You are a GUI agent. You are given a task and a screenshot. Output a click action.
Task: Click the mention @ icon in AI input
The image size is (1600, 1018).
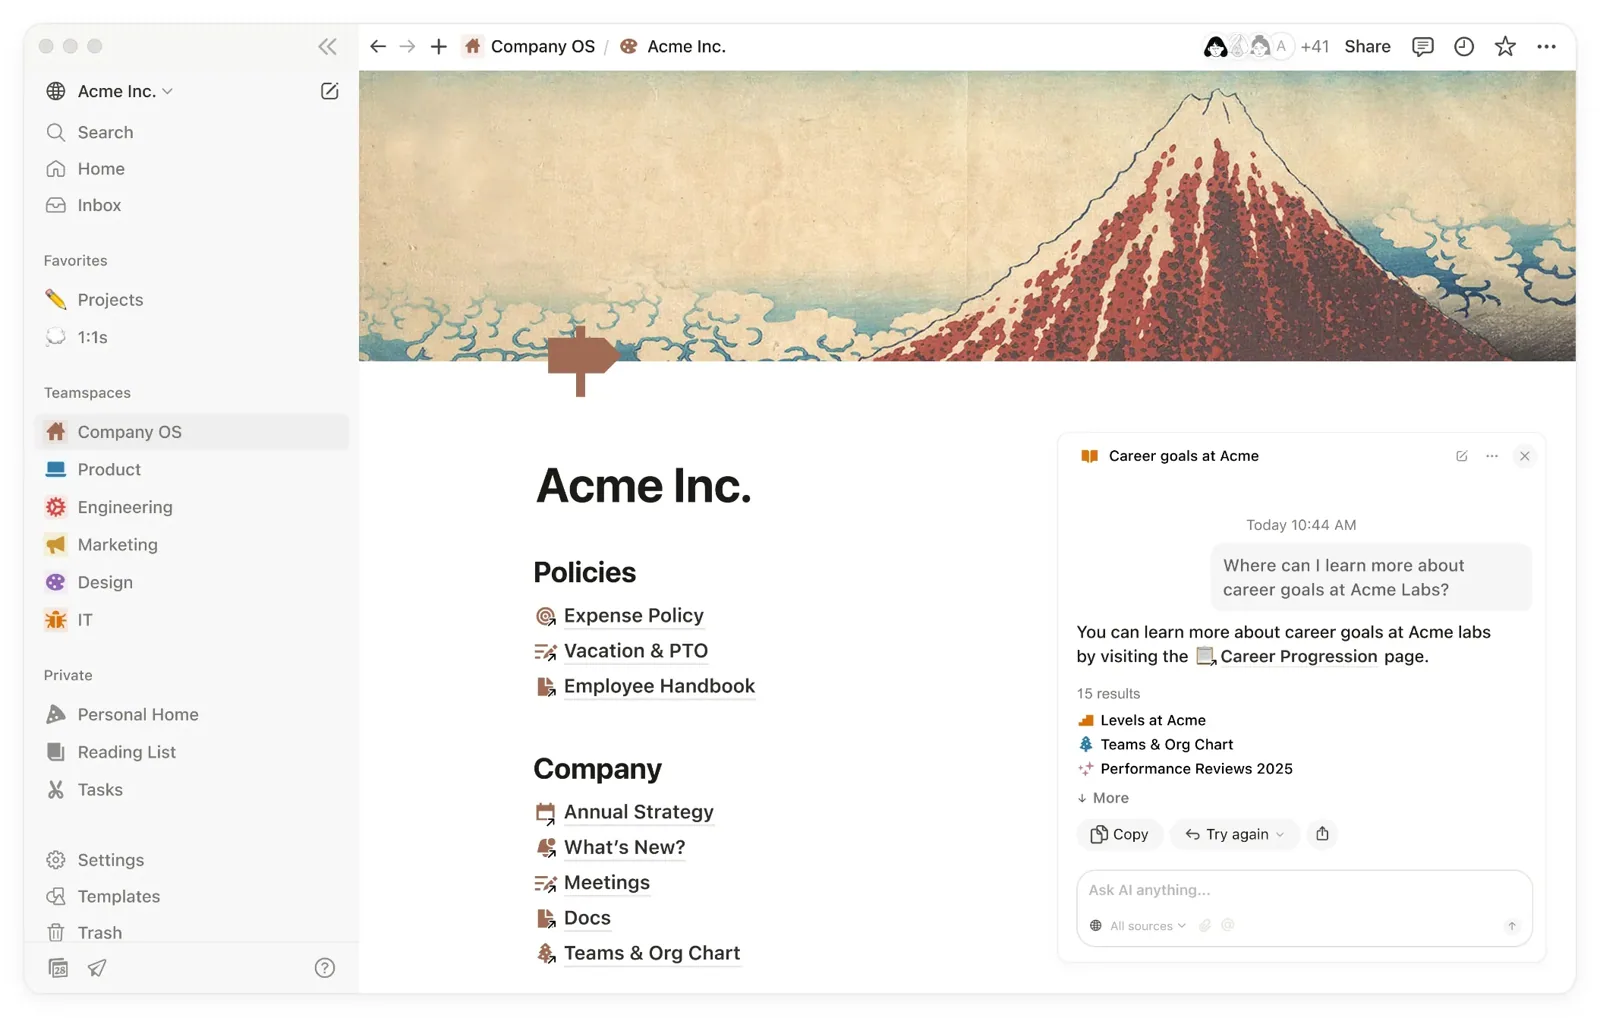(x=1228, y=925)
